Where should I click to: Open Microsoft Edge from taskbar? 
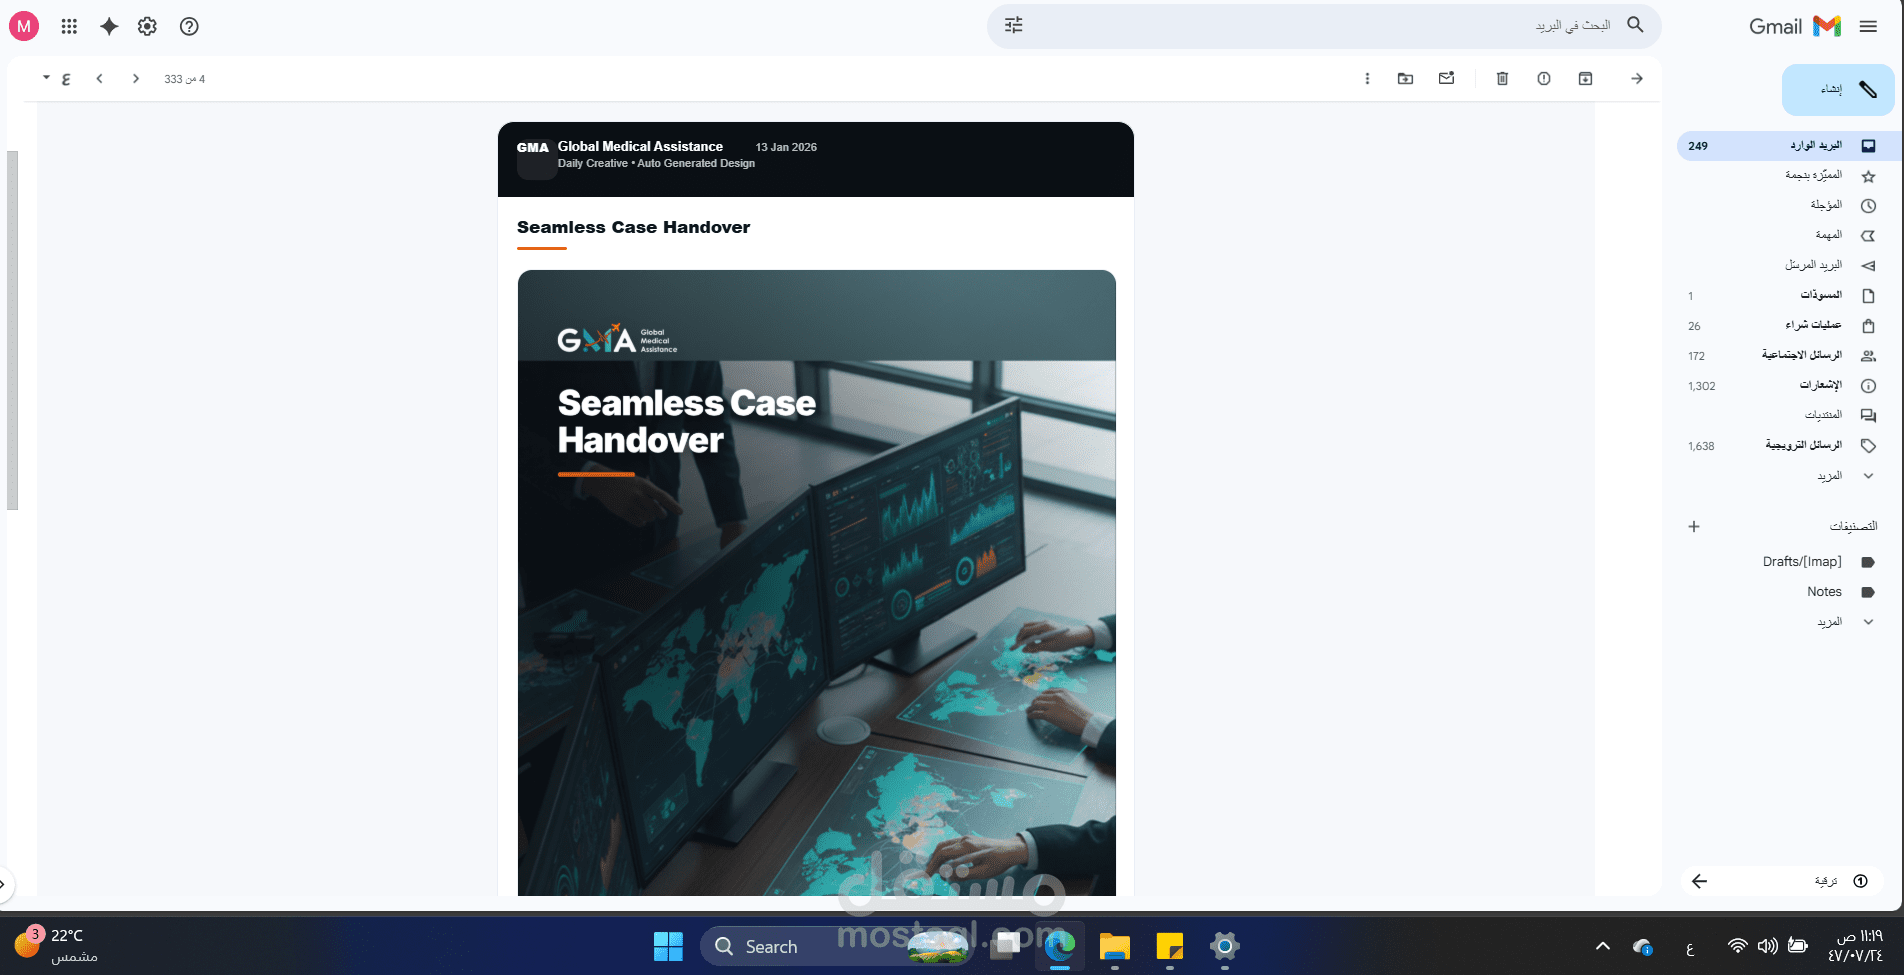[1060, 946]
